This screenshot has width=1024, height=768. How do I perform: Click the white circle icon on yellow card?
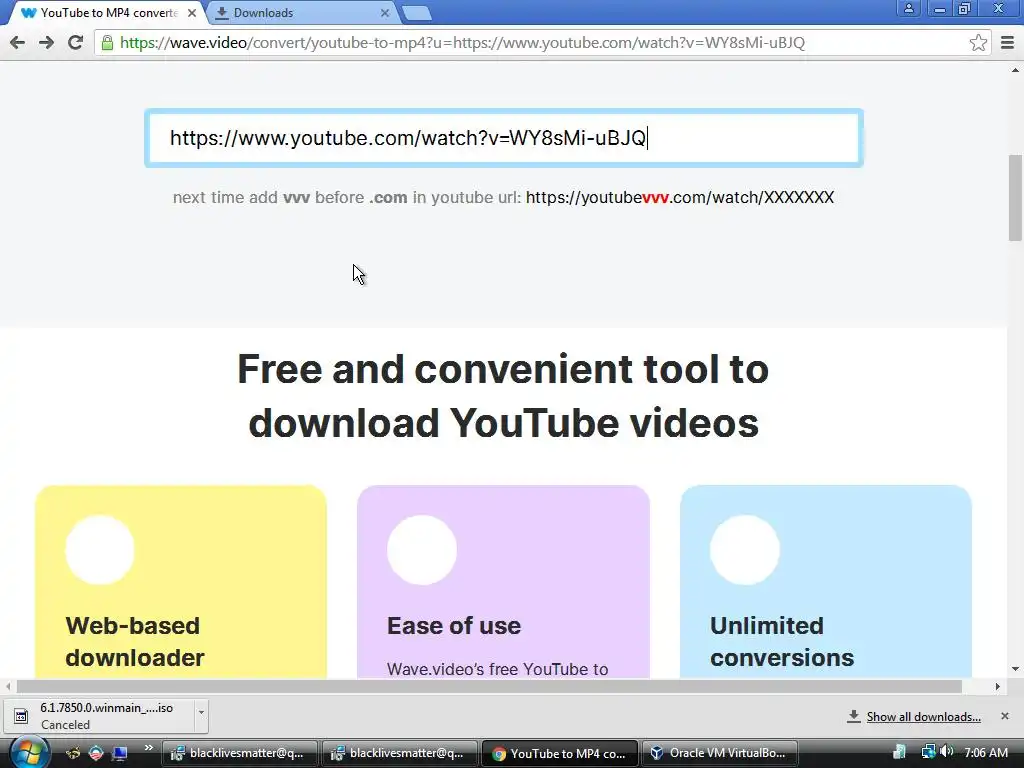coord(100,550)
